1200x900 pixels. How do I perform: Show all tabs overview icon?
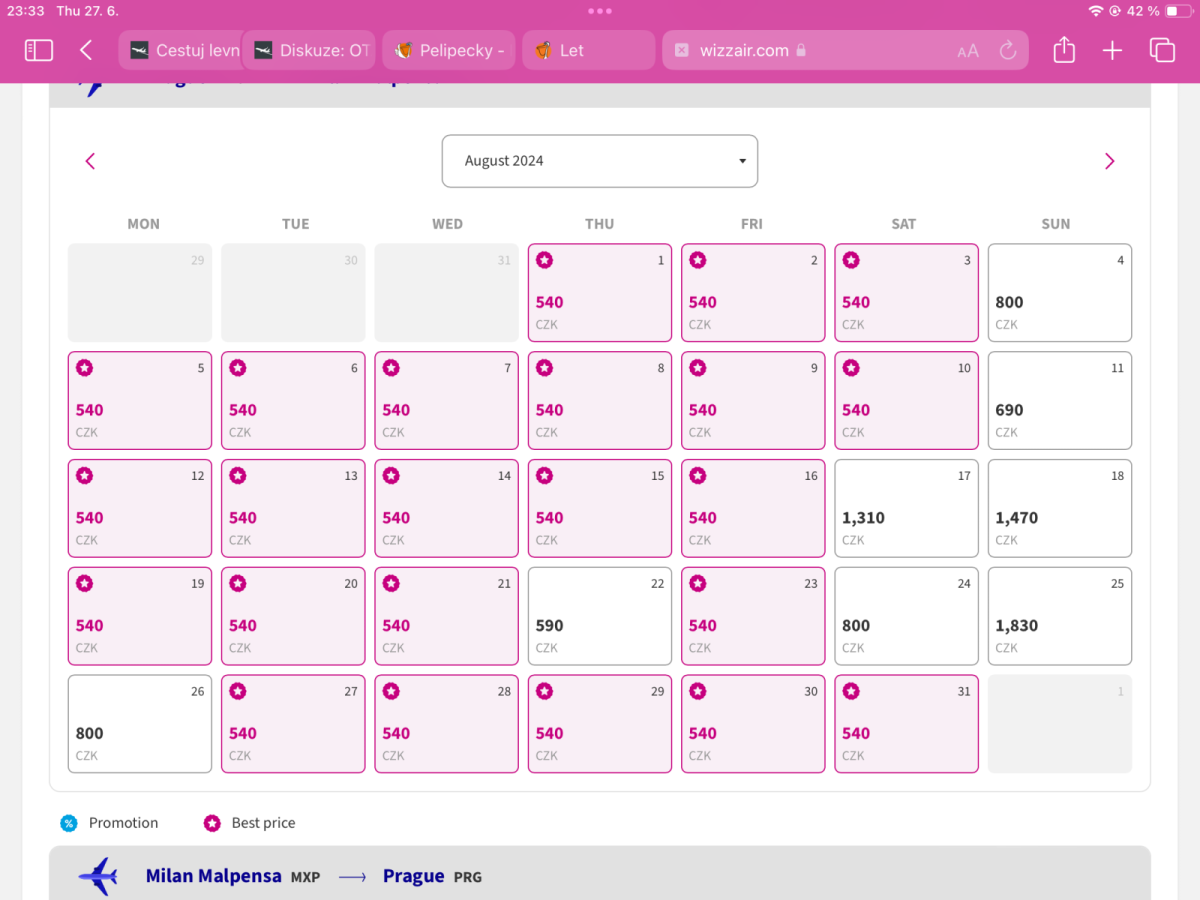[1161, 50]
